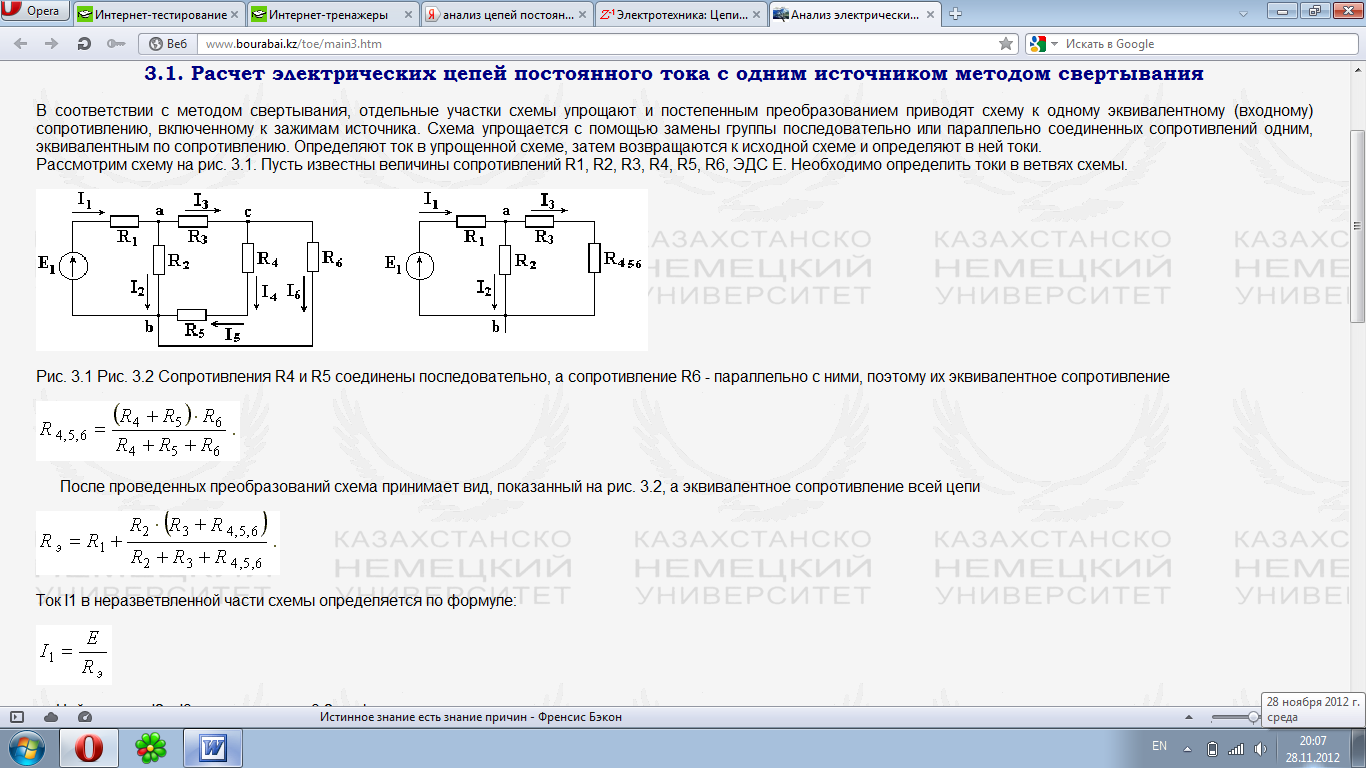Open ICQ from the taskbar
Viewport: 1366px width, 768px height.
152,748
